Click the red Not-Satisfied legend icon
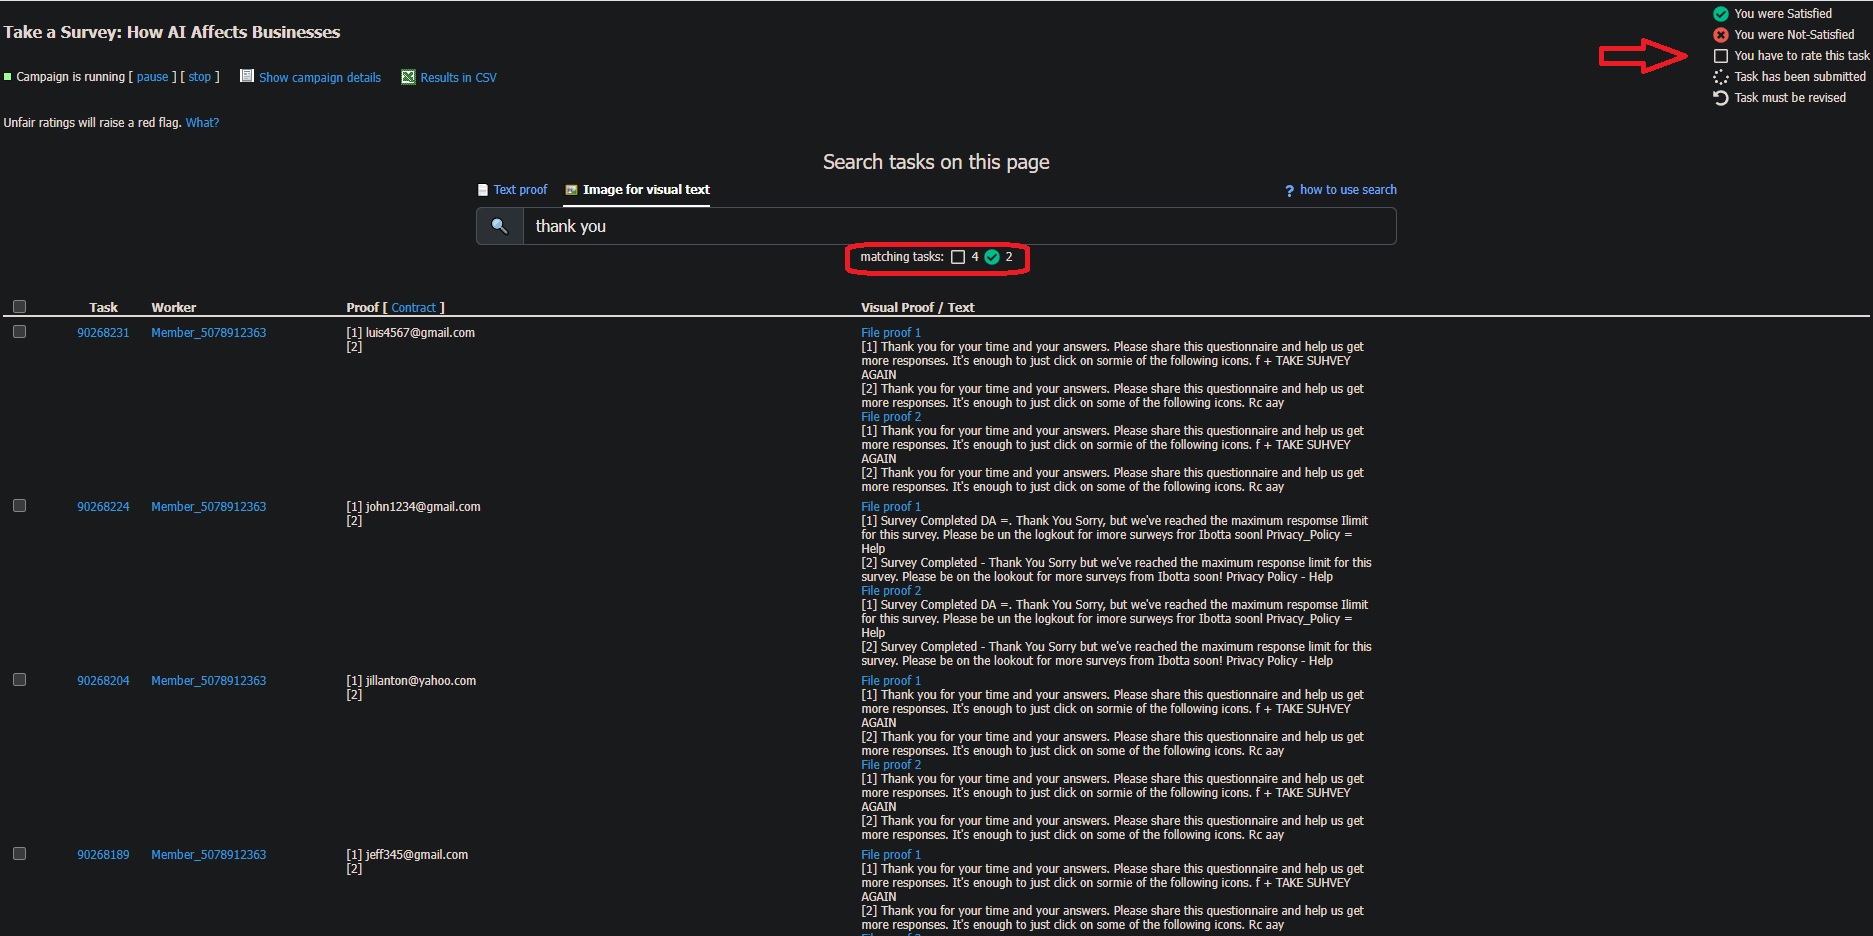The image size is (1873, 936). click(x=1720, y=35)
